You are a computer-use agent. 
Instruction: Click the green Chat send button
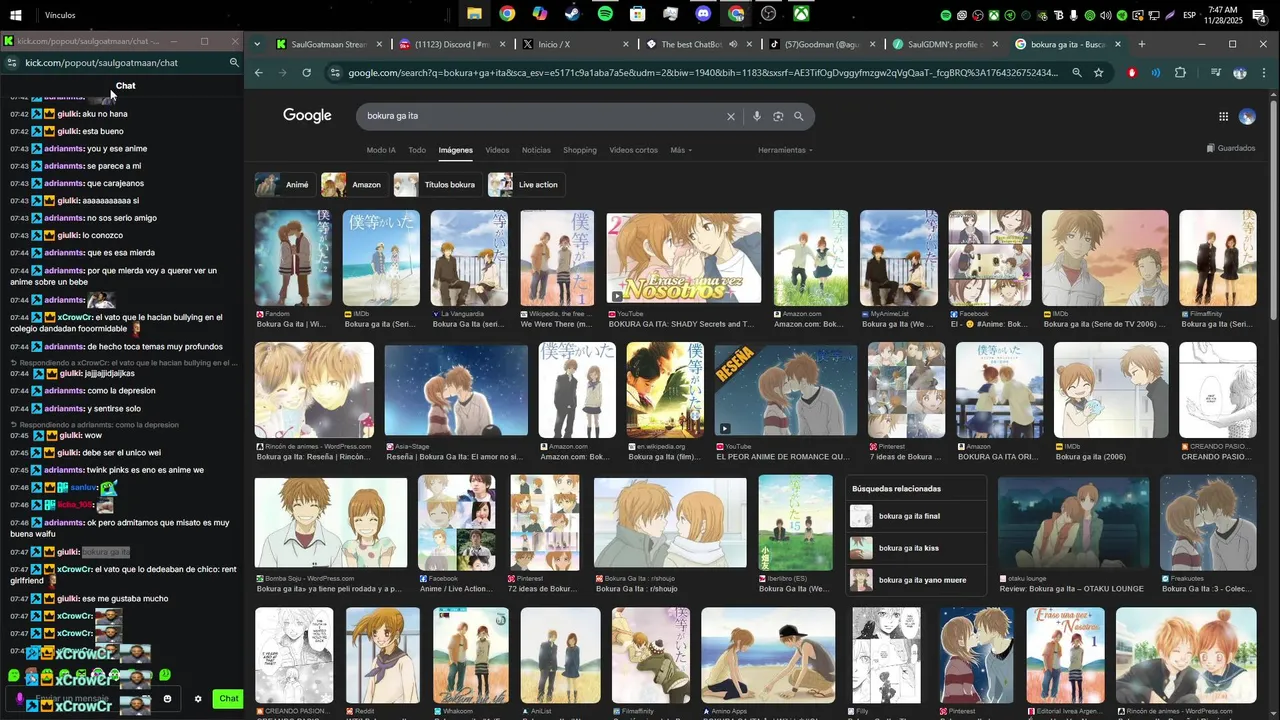tap(229, 699)
